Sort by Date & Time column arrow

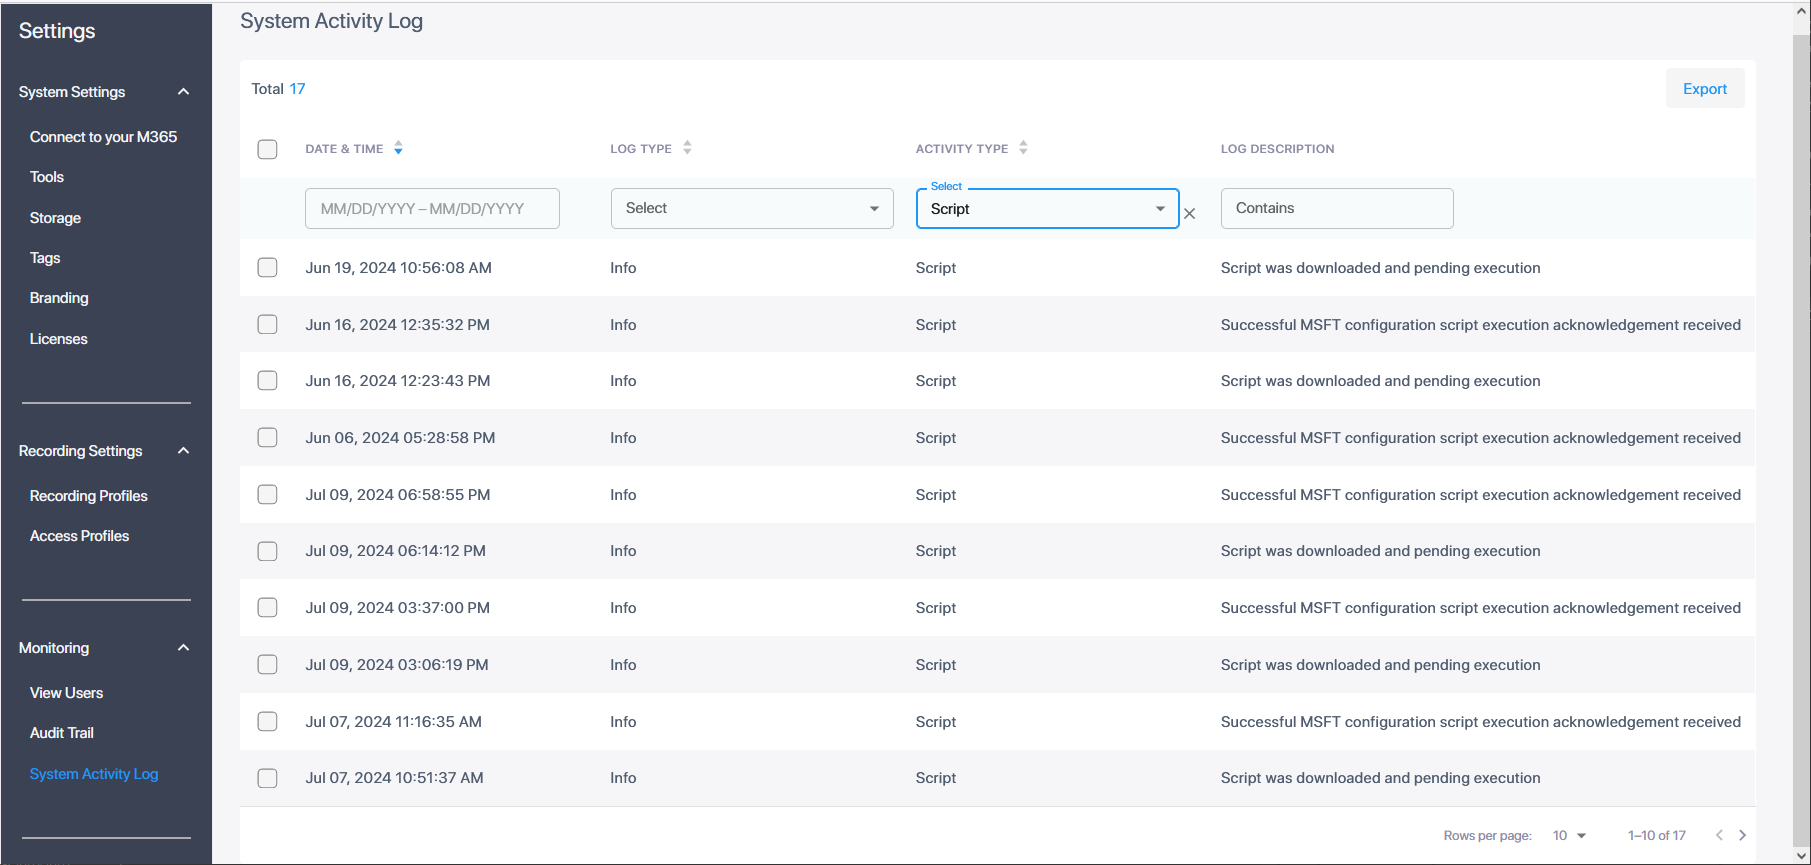[398, 148]
